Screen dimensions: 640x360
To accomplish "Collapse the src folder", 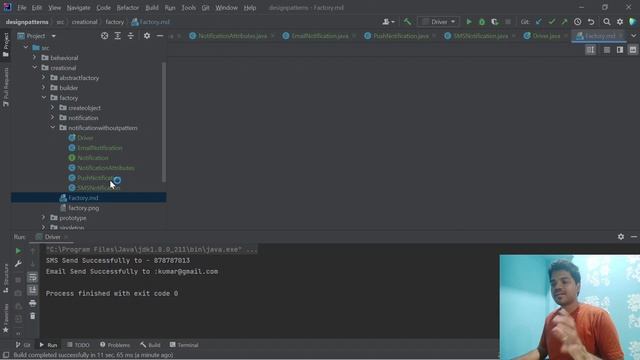I will click(26, 48).
